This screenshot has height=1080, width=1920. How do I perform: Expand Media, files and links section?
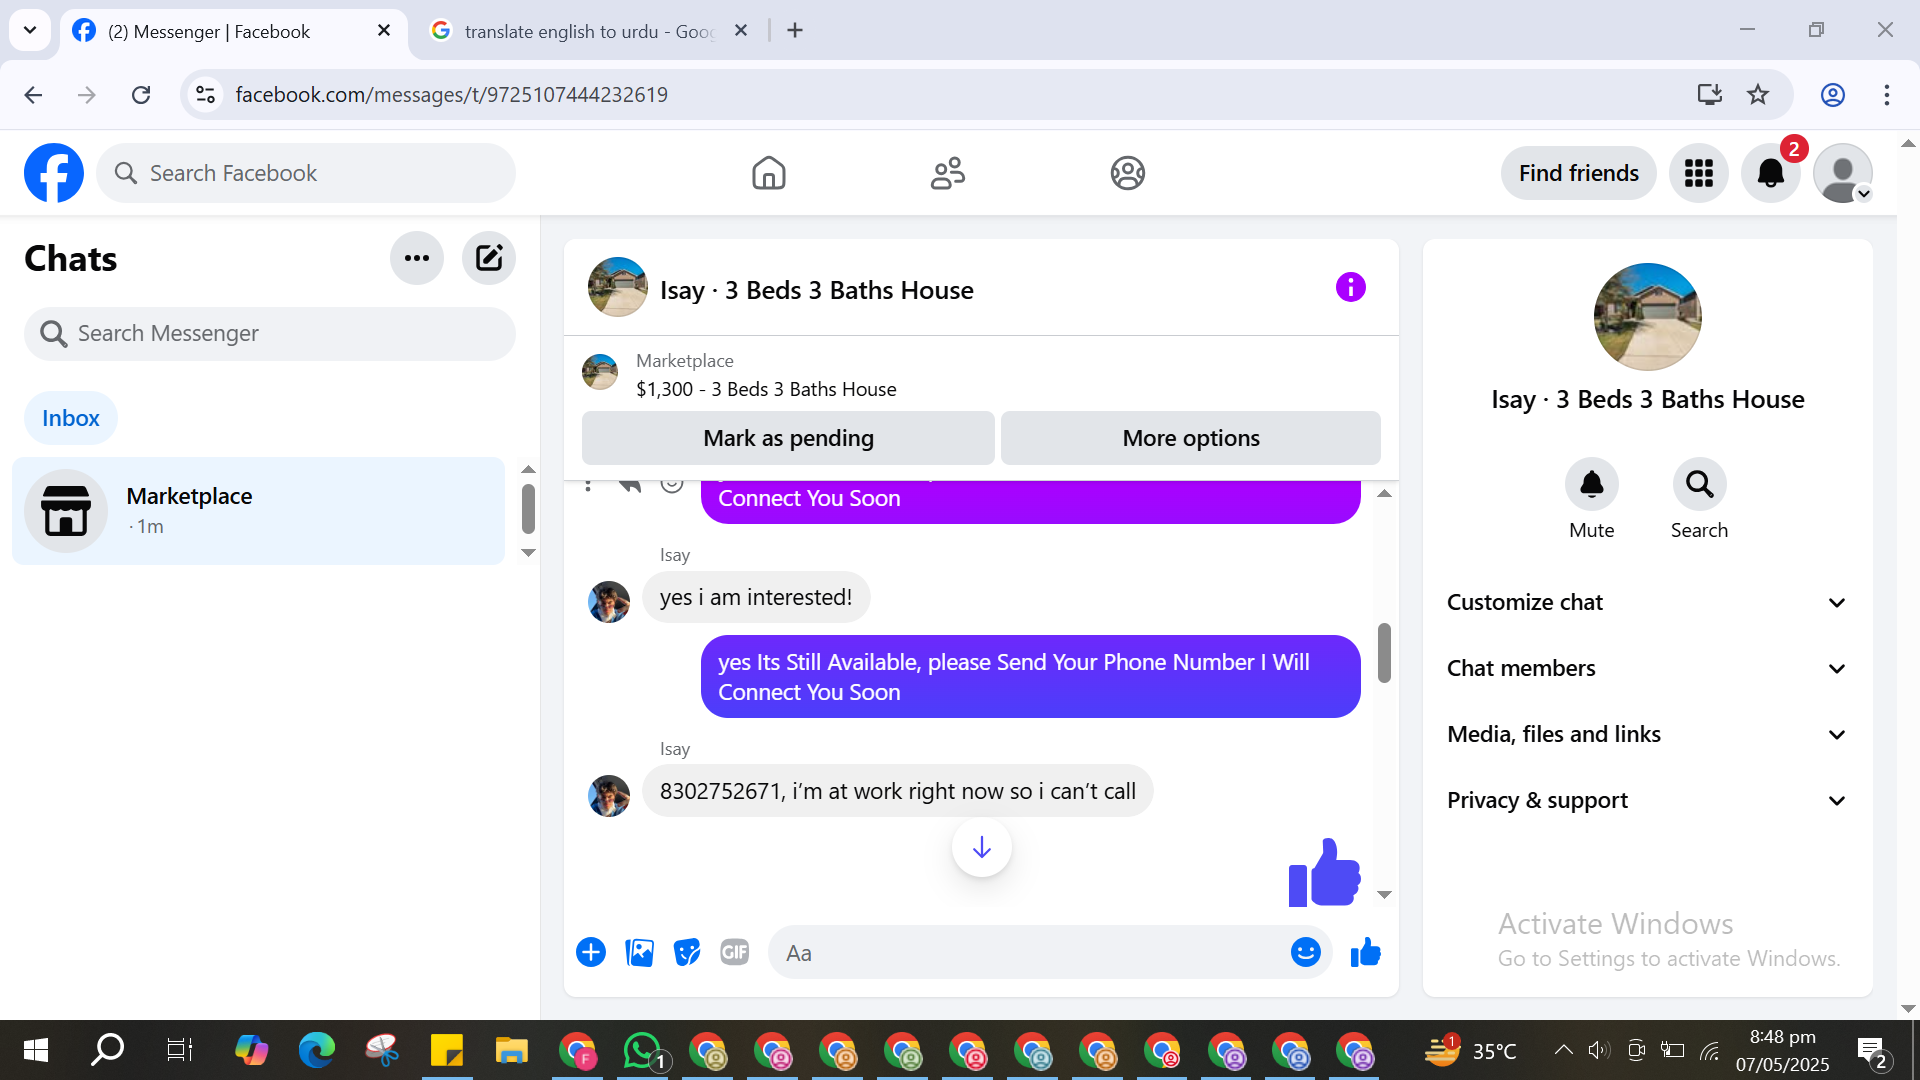point(1646,734)
